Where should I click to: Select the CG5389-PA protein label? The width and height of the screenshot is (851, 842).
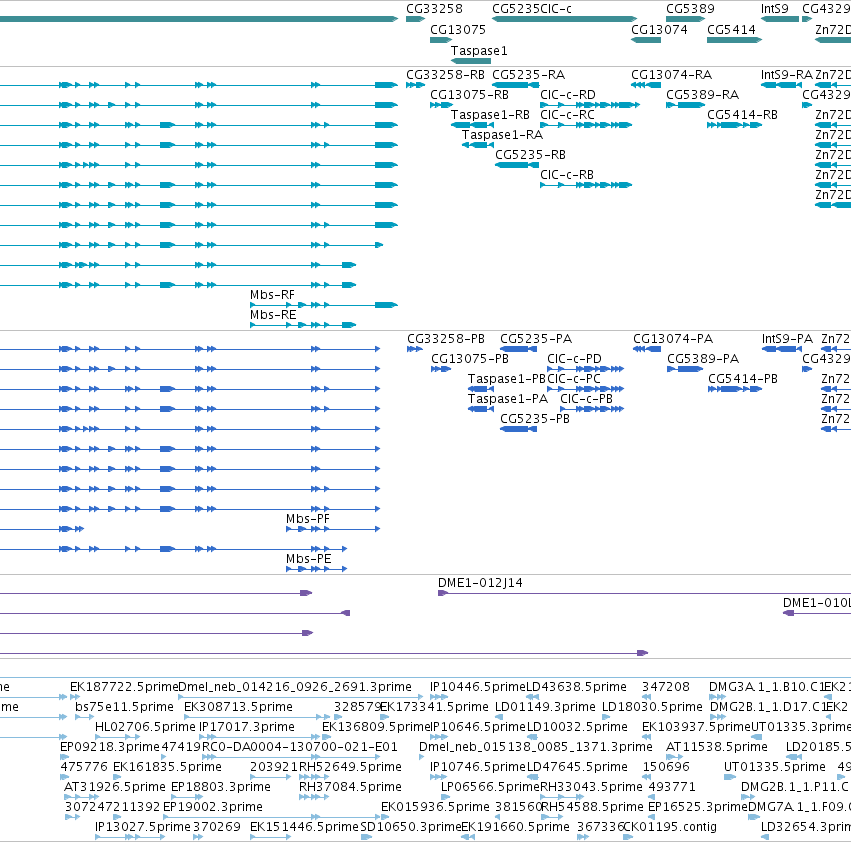(703, 359)
